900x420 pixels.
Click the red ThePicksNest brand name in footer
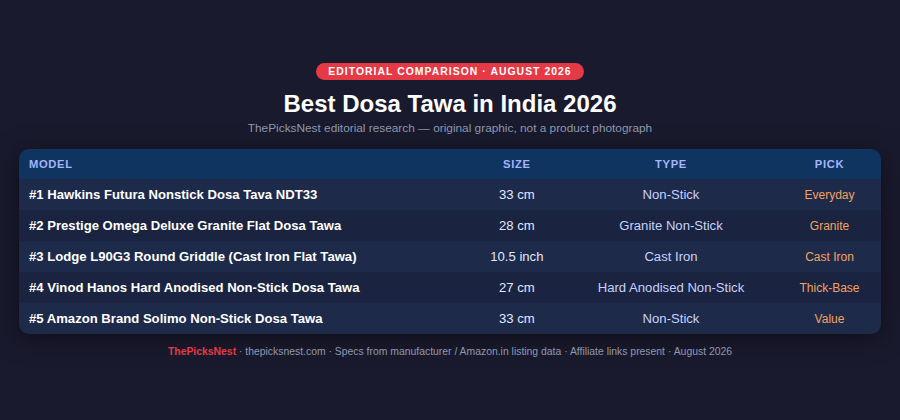click(202, 351)
